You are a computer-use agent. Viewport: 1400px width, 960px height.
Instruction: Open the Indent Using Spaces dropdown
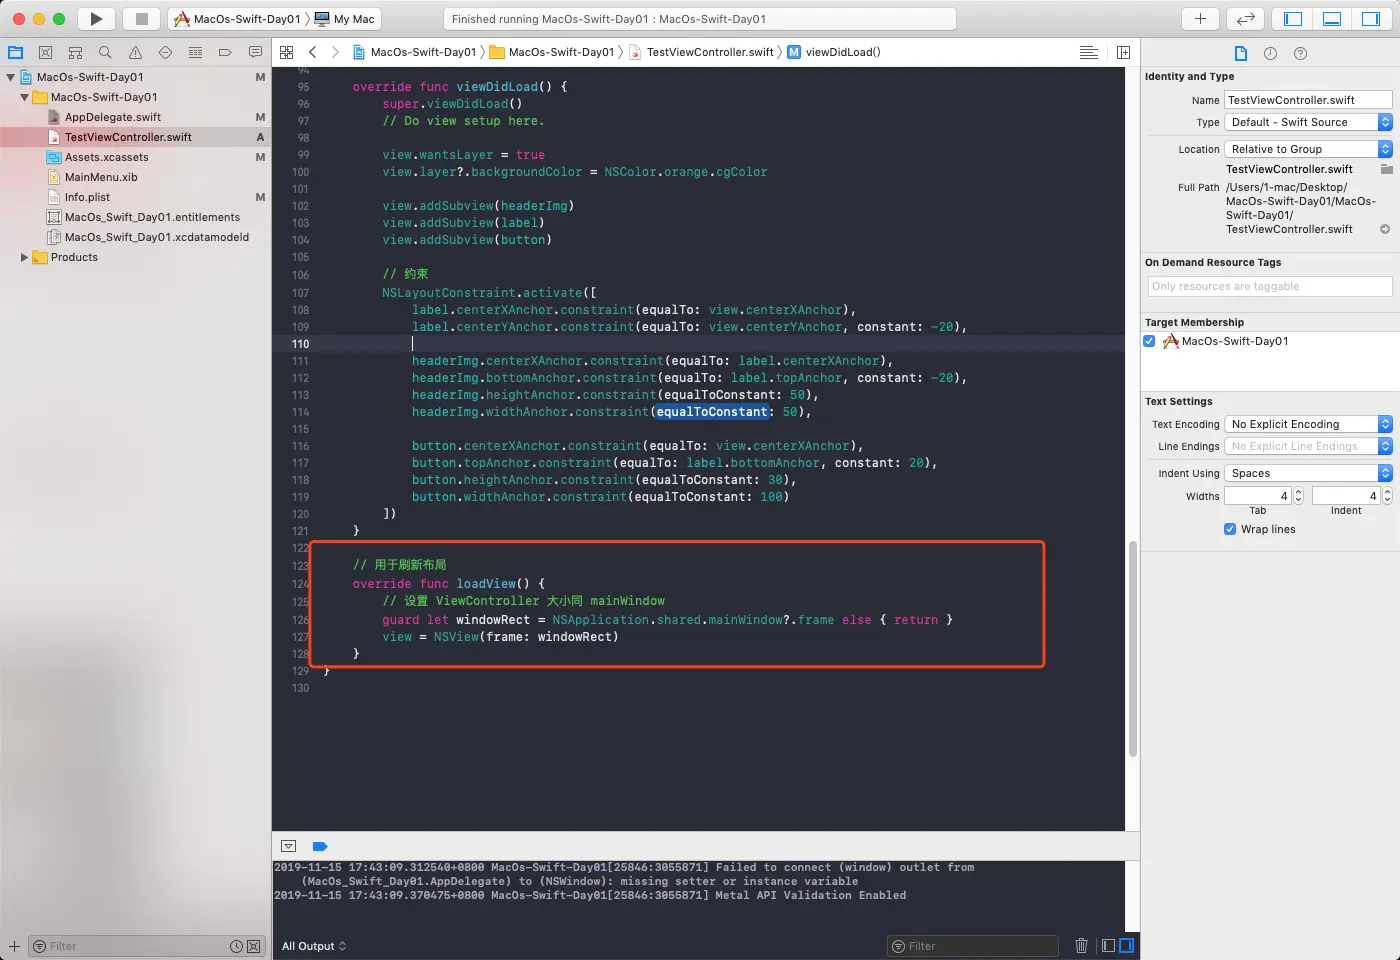[1308, 473]
